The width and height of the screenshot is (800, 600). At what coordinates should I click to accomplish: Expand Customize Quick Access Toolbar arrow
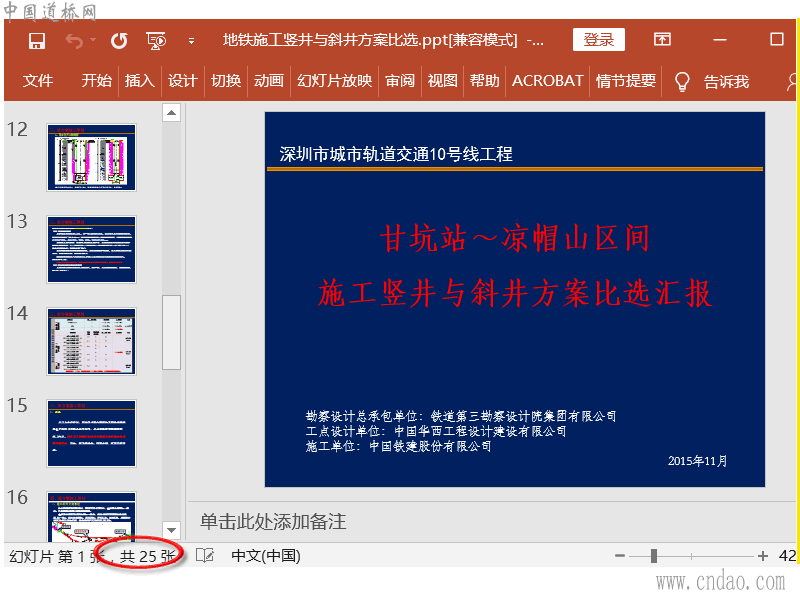191,41
